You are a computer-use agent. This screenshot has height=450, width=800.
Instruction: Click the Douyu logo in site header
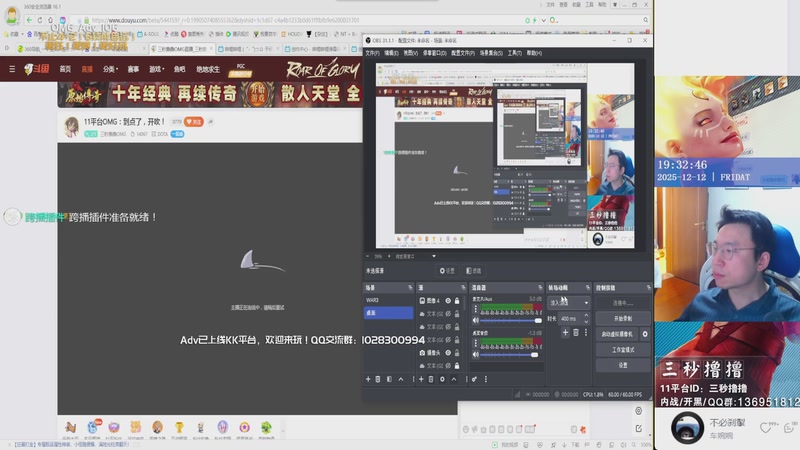coord(37,68)
